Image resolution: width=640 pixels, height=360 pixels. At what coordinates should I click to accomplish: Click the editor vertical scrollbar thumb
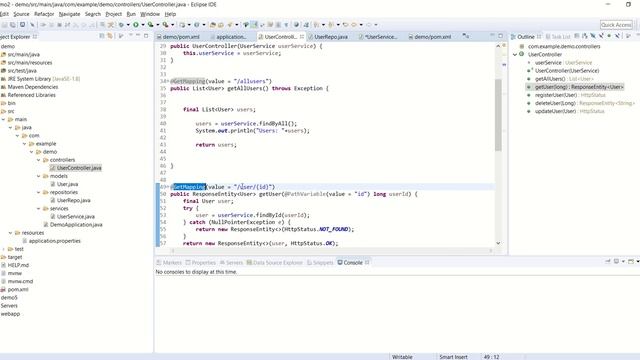[498, 114]
